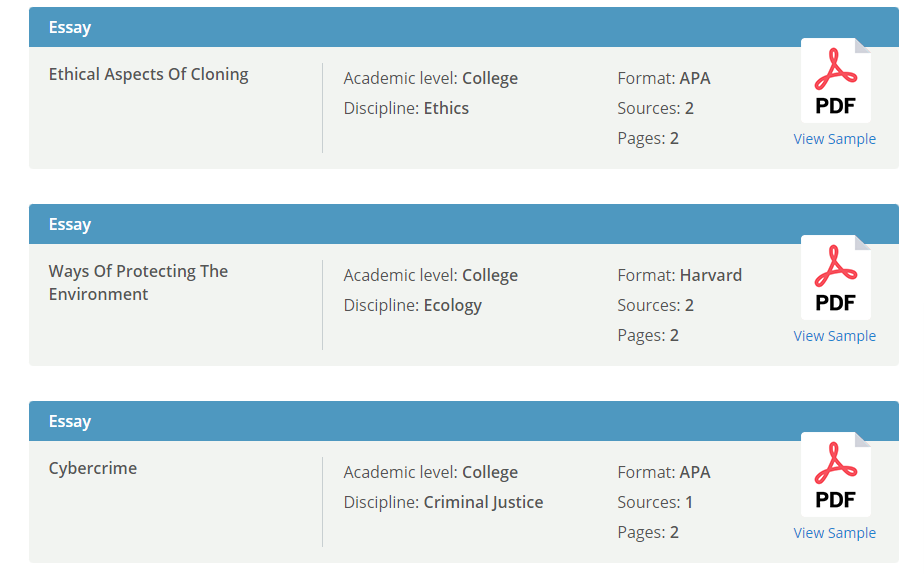Viewport: 924px width, 574px height.
Task: Click the Discipline: Ecology text
Action: (x=412, y=305)
